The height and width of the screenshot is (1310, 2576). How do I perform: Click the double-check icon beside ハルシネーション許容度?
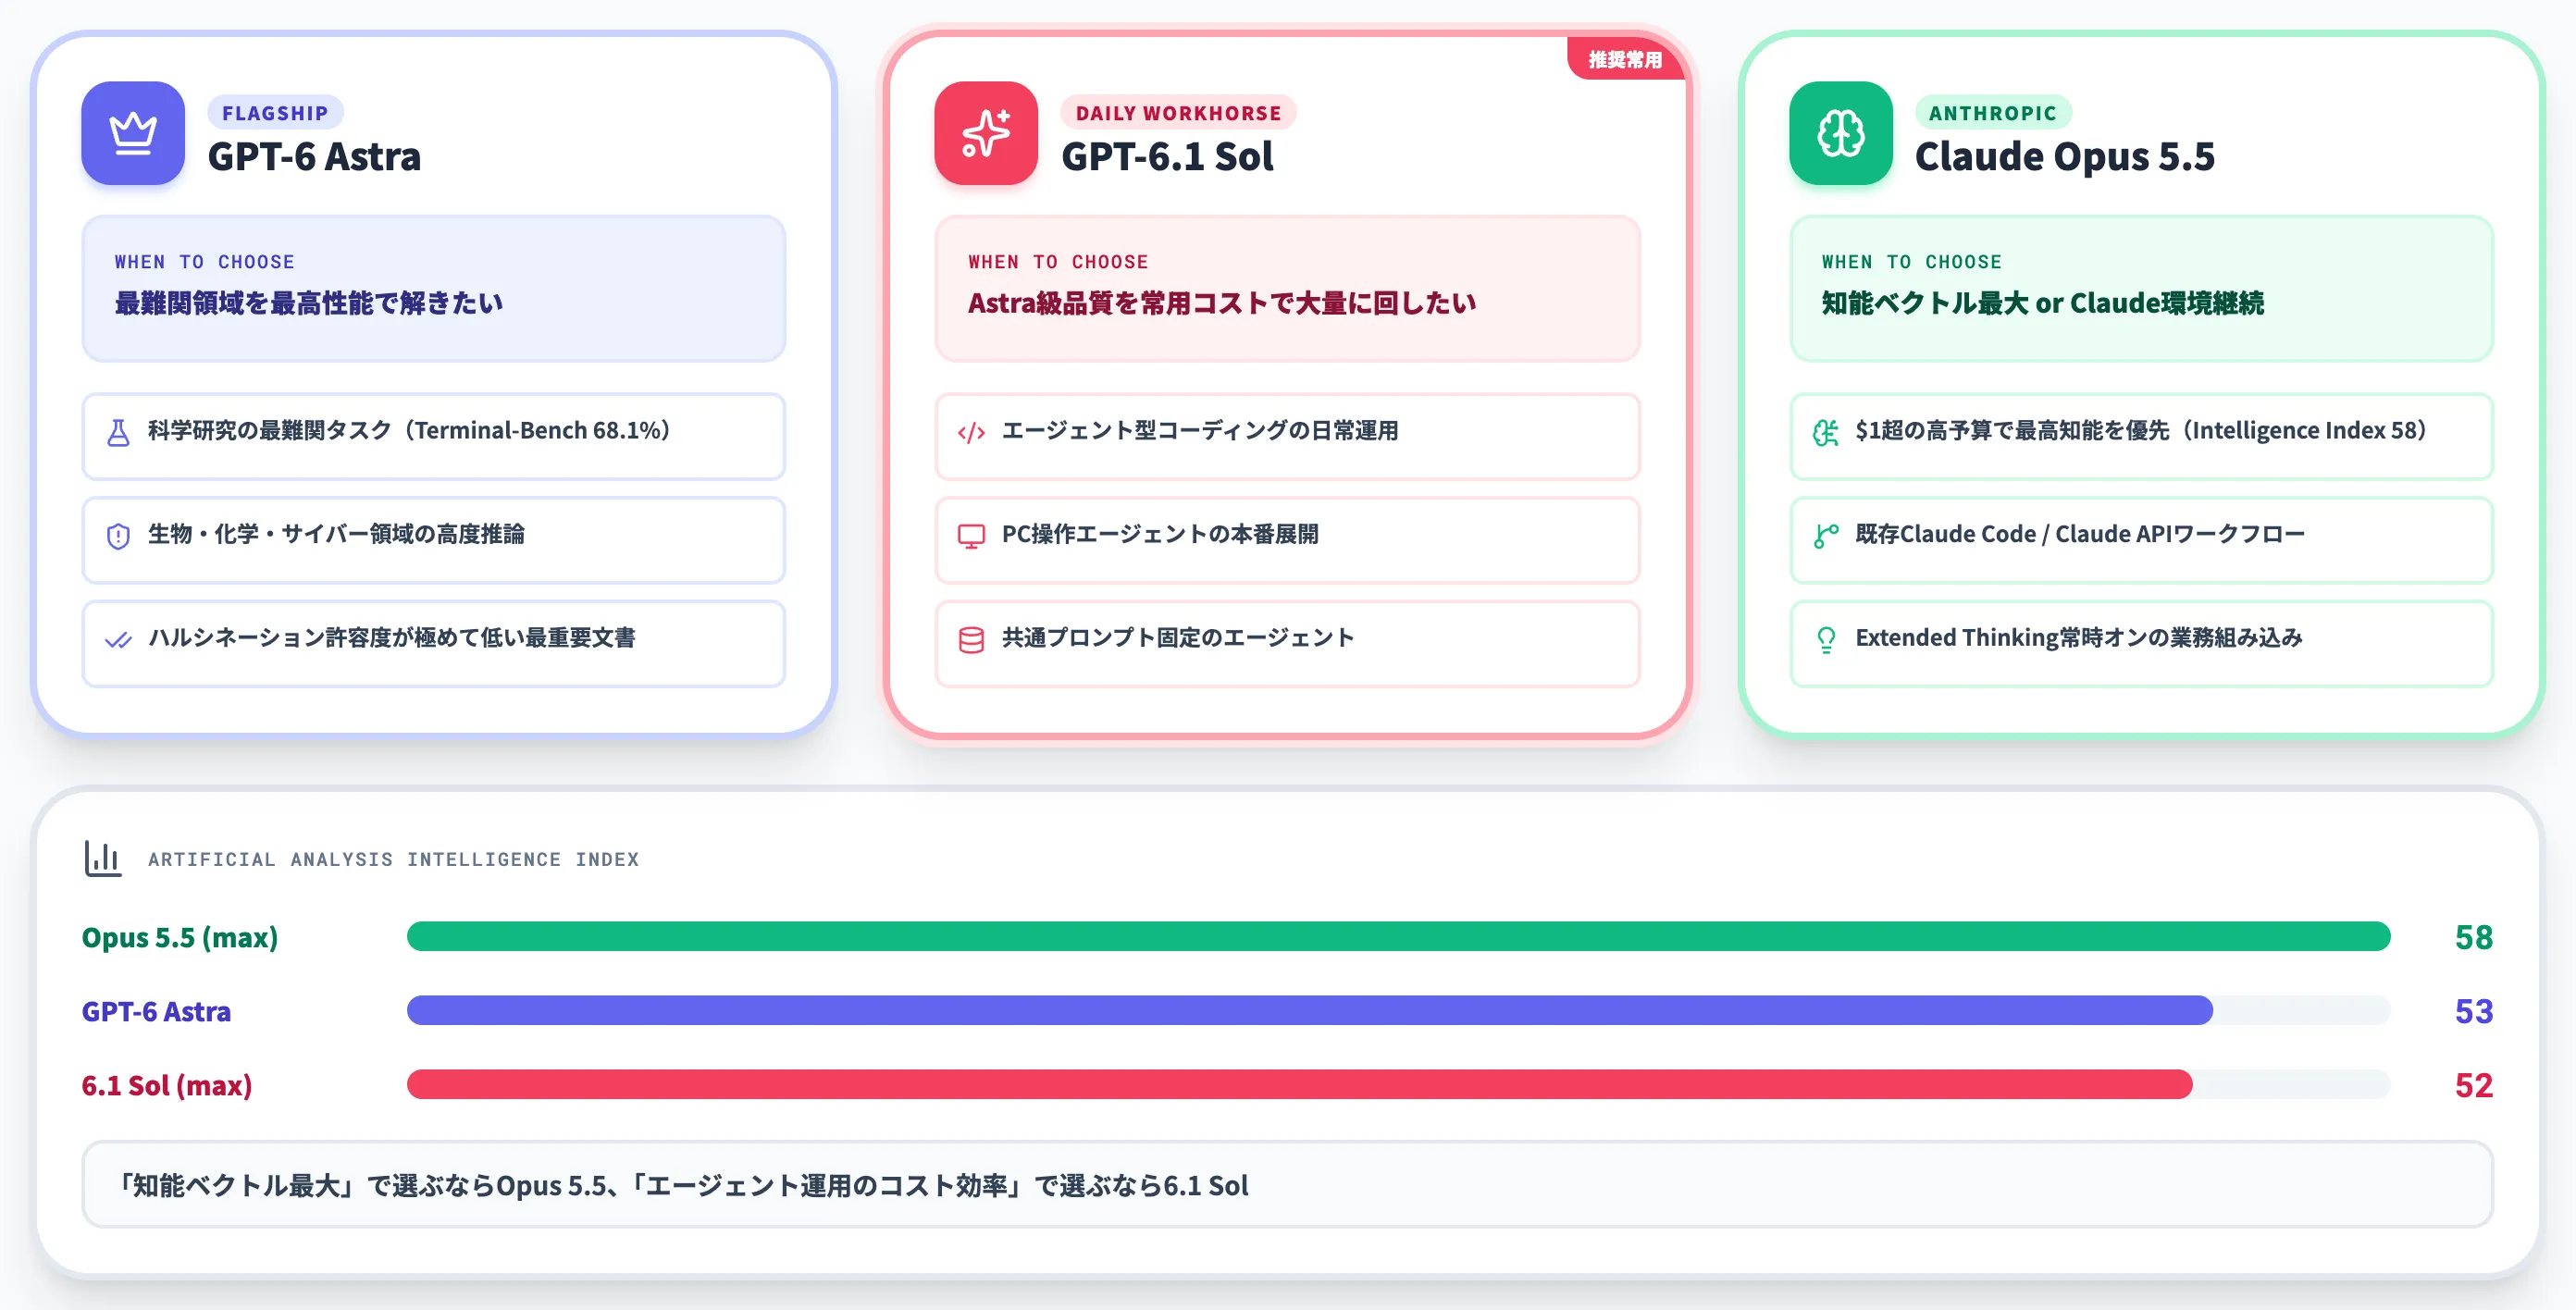click(118, 640)
